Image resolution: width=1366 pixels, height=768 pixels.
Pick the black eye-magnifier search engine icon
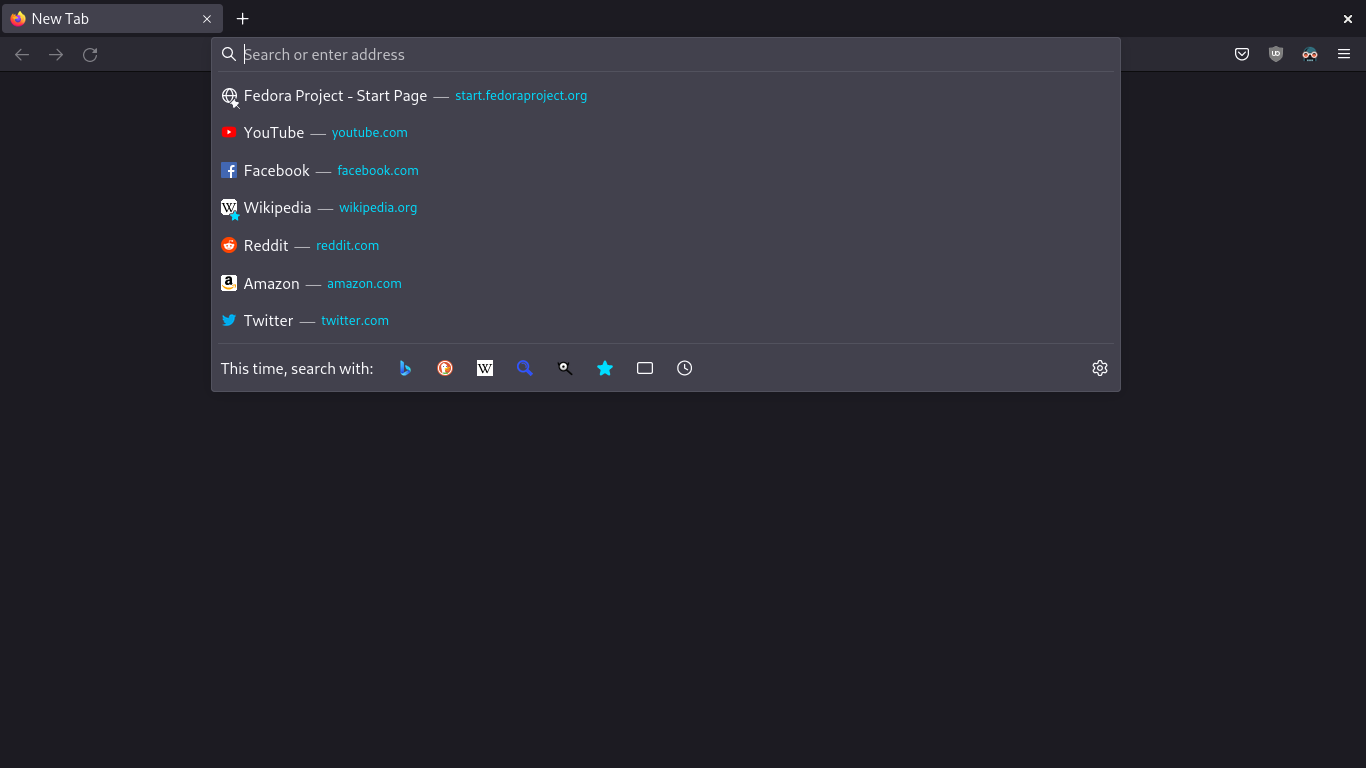(x=565, y=368)
